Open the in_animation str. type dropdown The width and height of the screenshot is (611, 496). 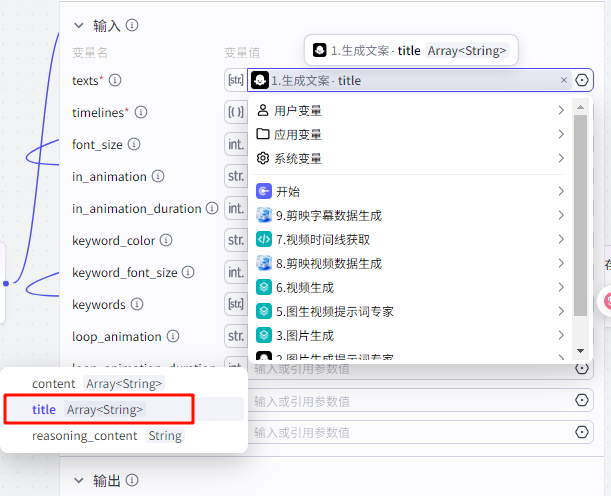235,176
